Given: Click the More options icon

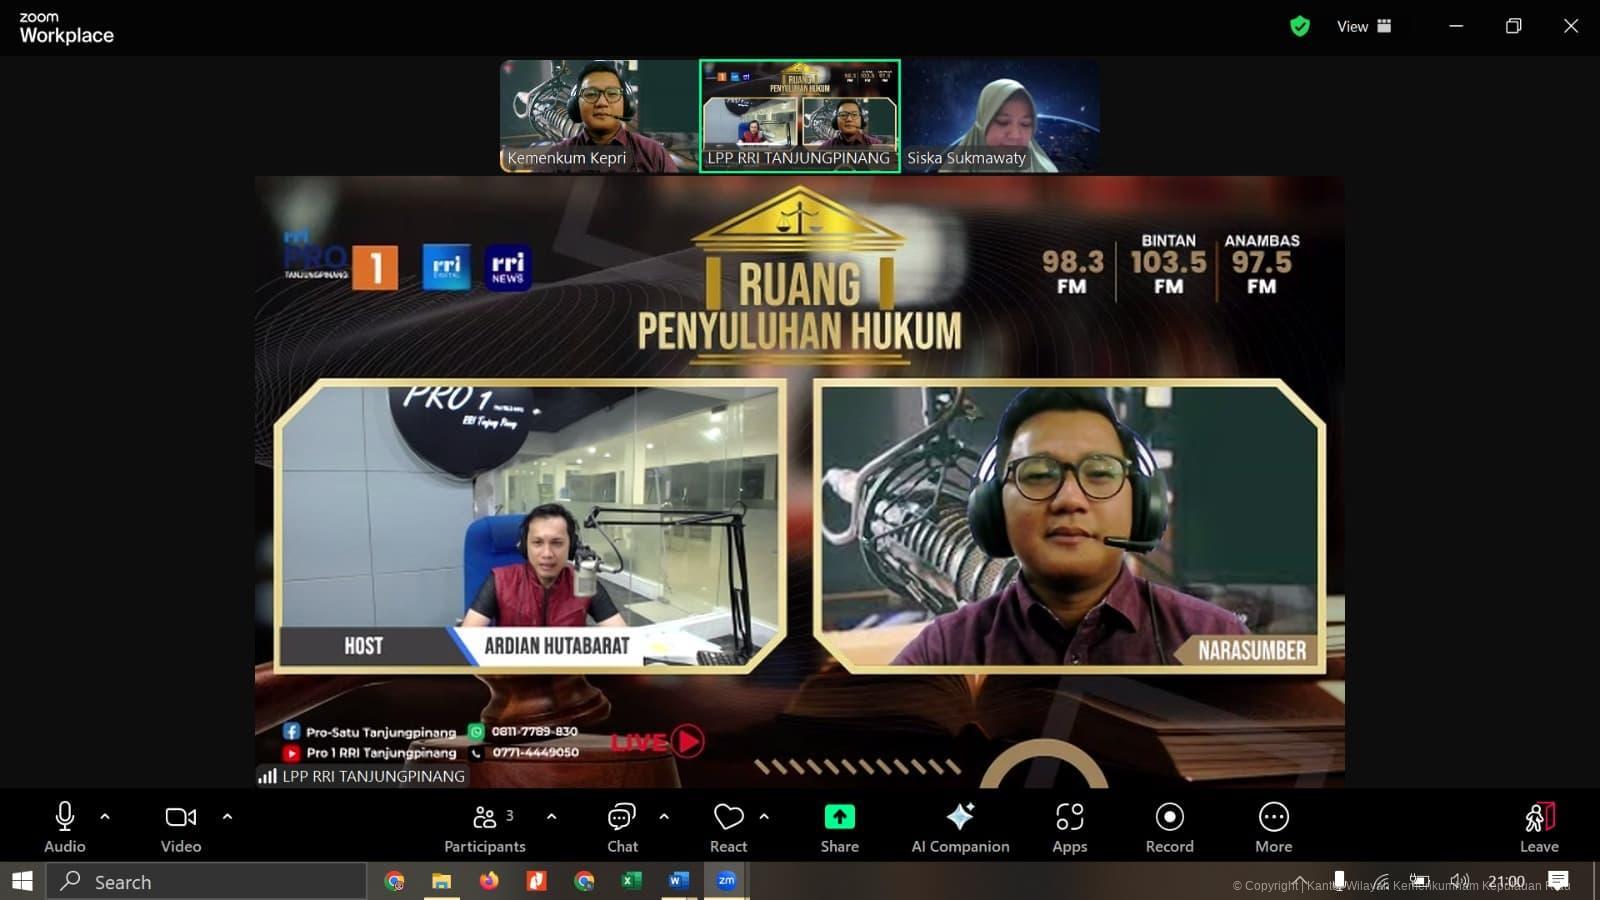Looking at the screenshot, I should tap(1273, 828).
